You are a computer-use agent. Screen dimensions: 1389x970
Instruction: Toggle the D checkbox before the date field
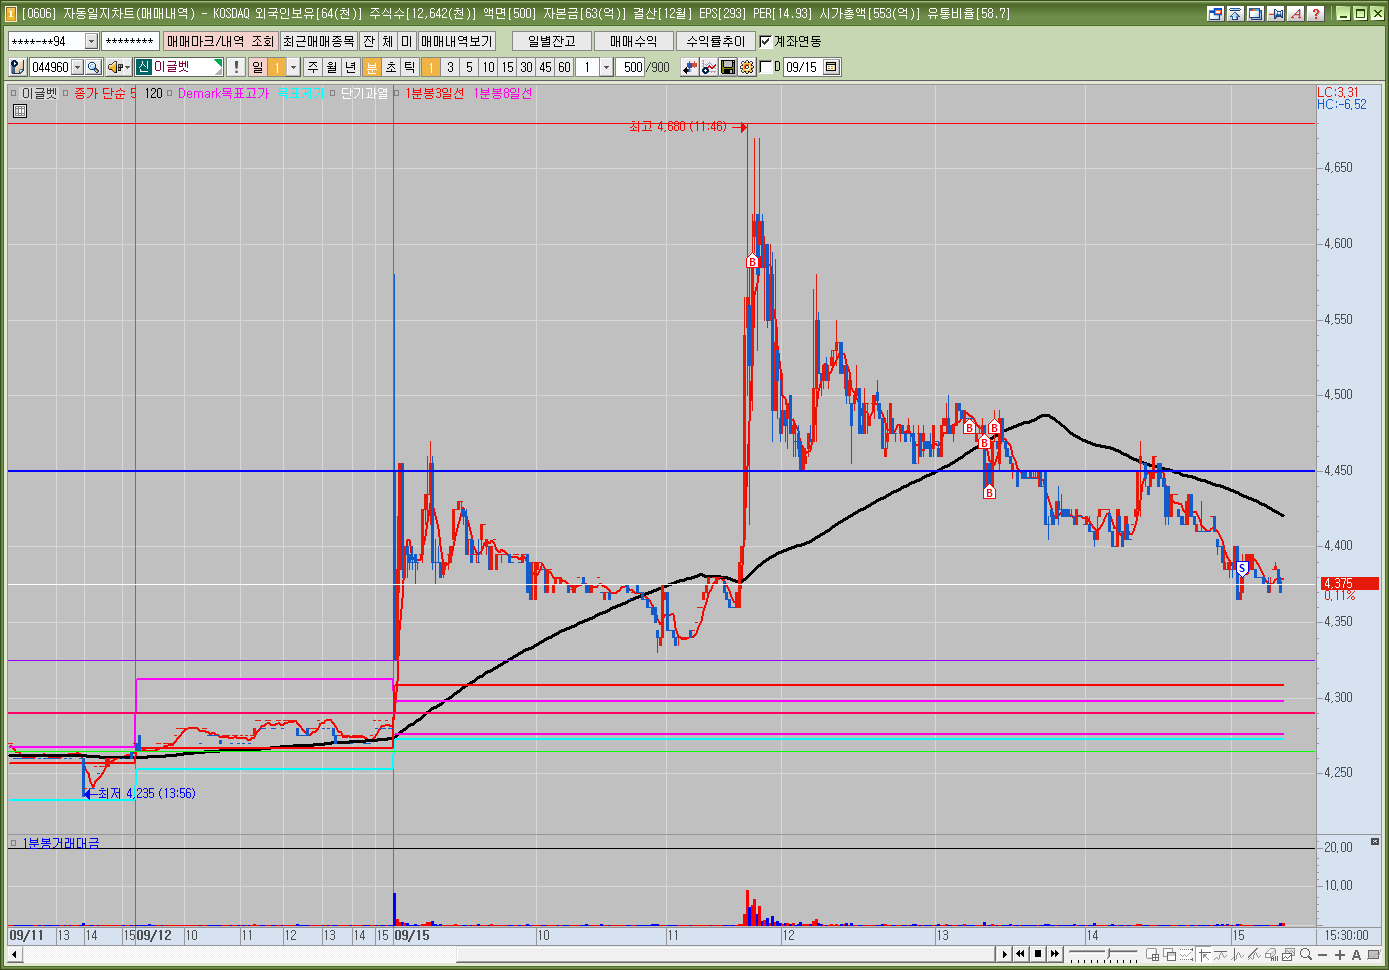(x=766, y=67)
